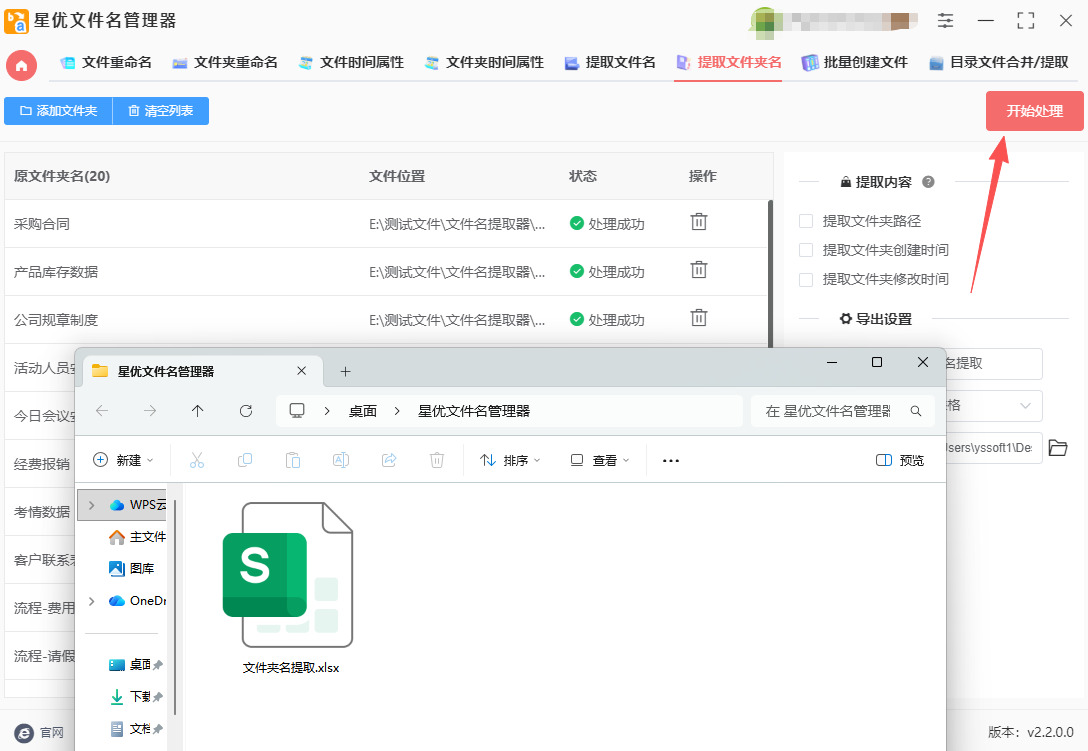Click the settings sliders icon in title bar
The width and height of the screenshot is (1088, 751).
point(945,21)
